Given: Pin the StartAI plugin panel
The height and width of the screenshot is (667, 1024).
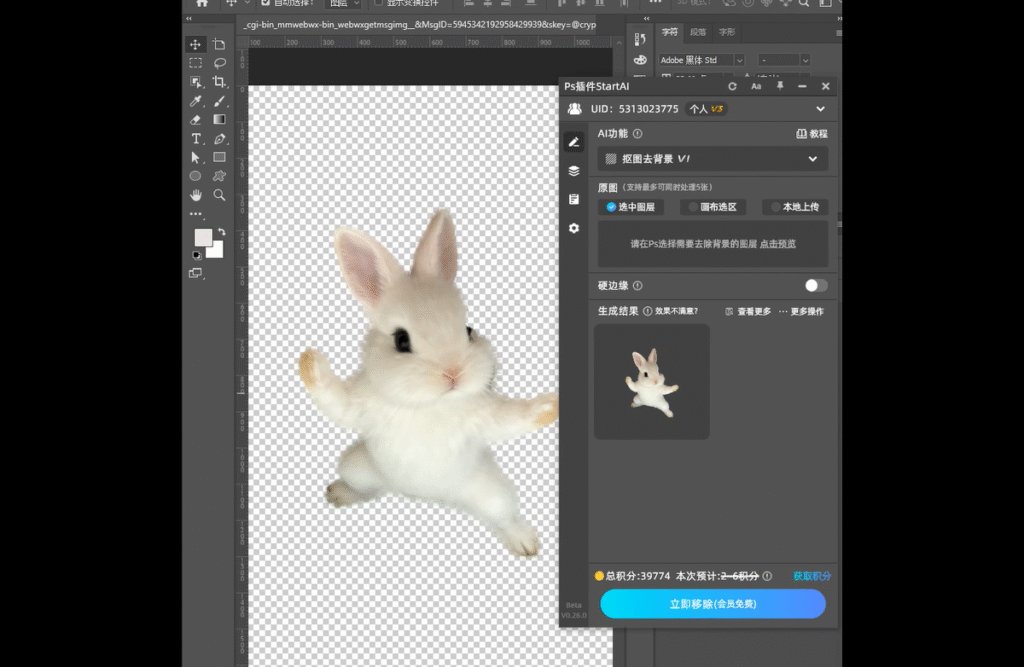Looking at the screenshot, I should tap(780, 86).
